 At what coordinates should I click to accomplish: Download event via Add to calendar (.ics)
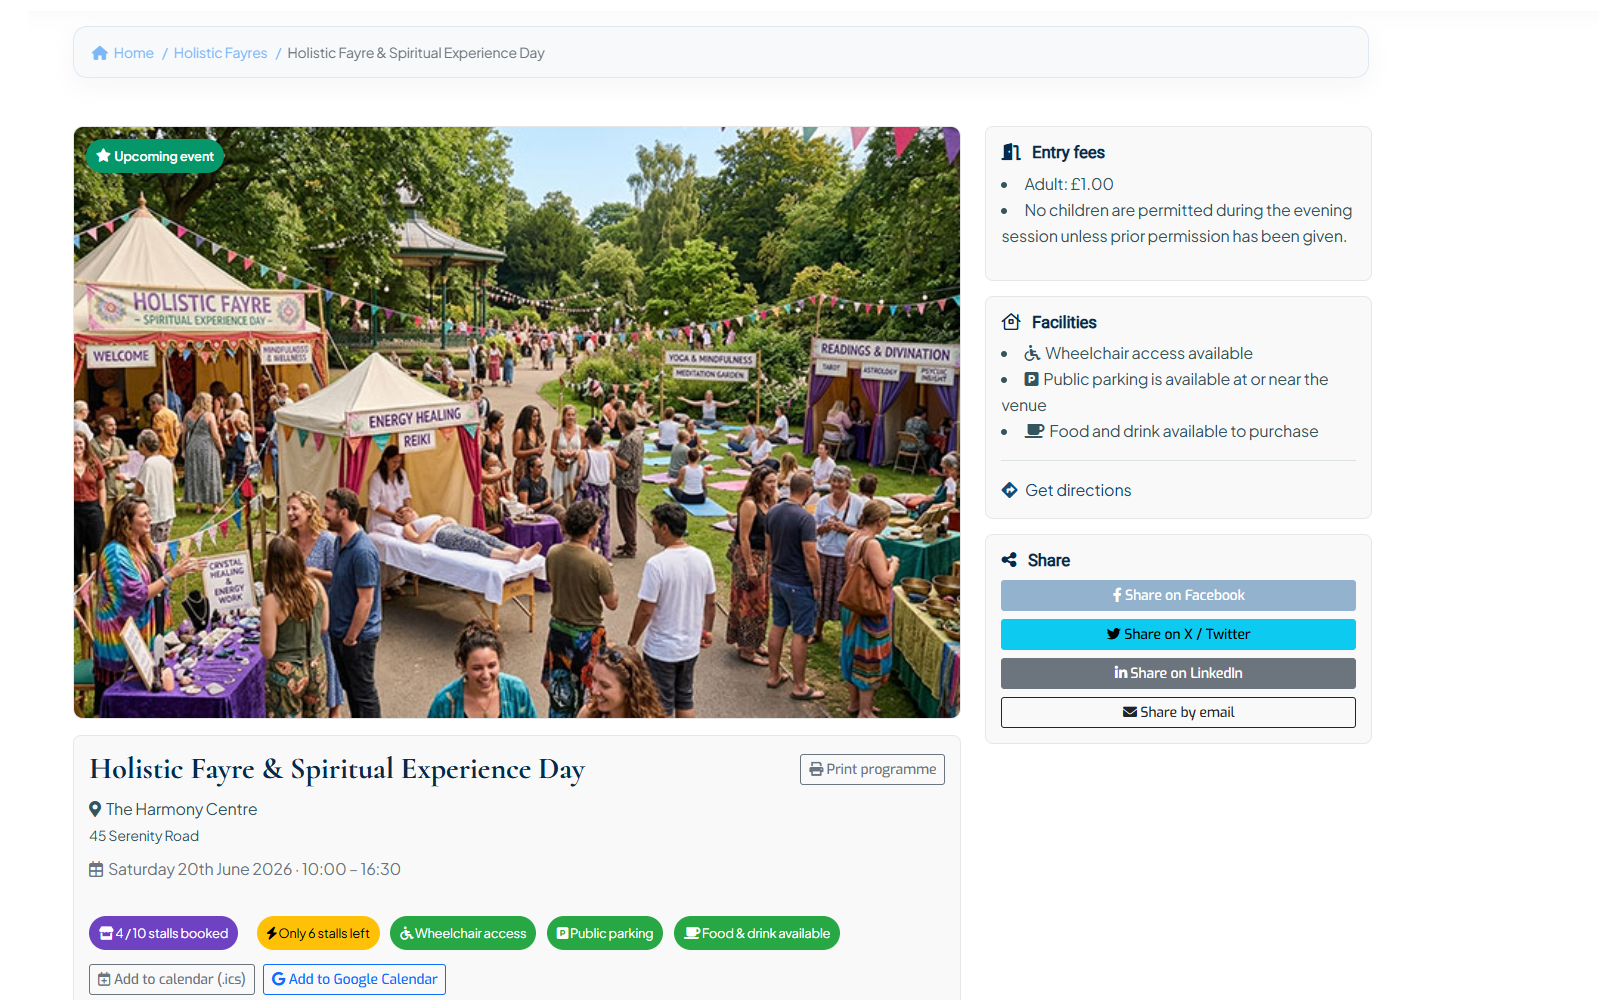click(172, 979)
